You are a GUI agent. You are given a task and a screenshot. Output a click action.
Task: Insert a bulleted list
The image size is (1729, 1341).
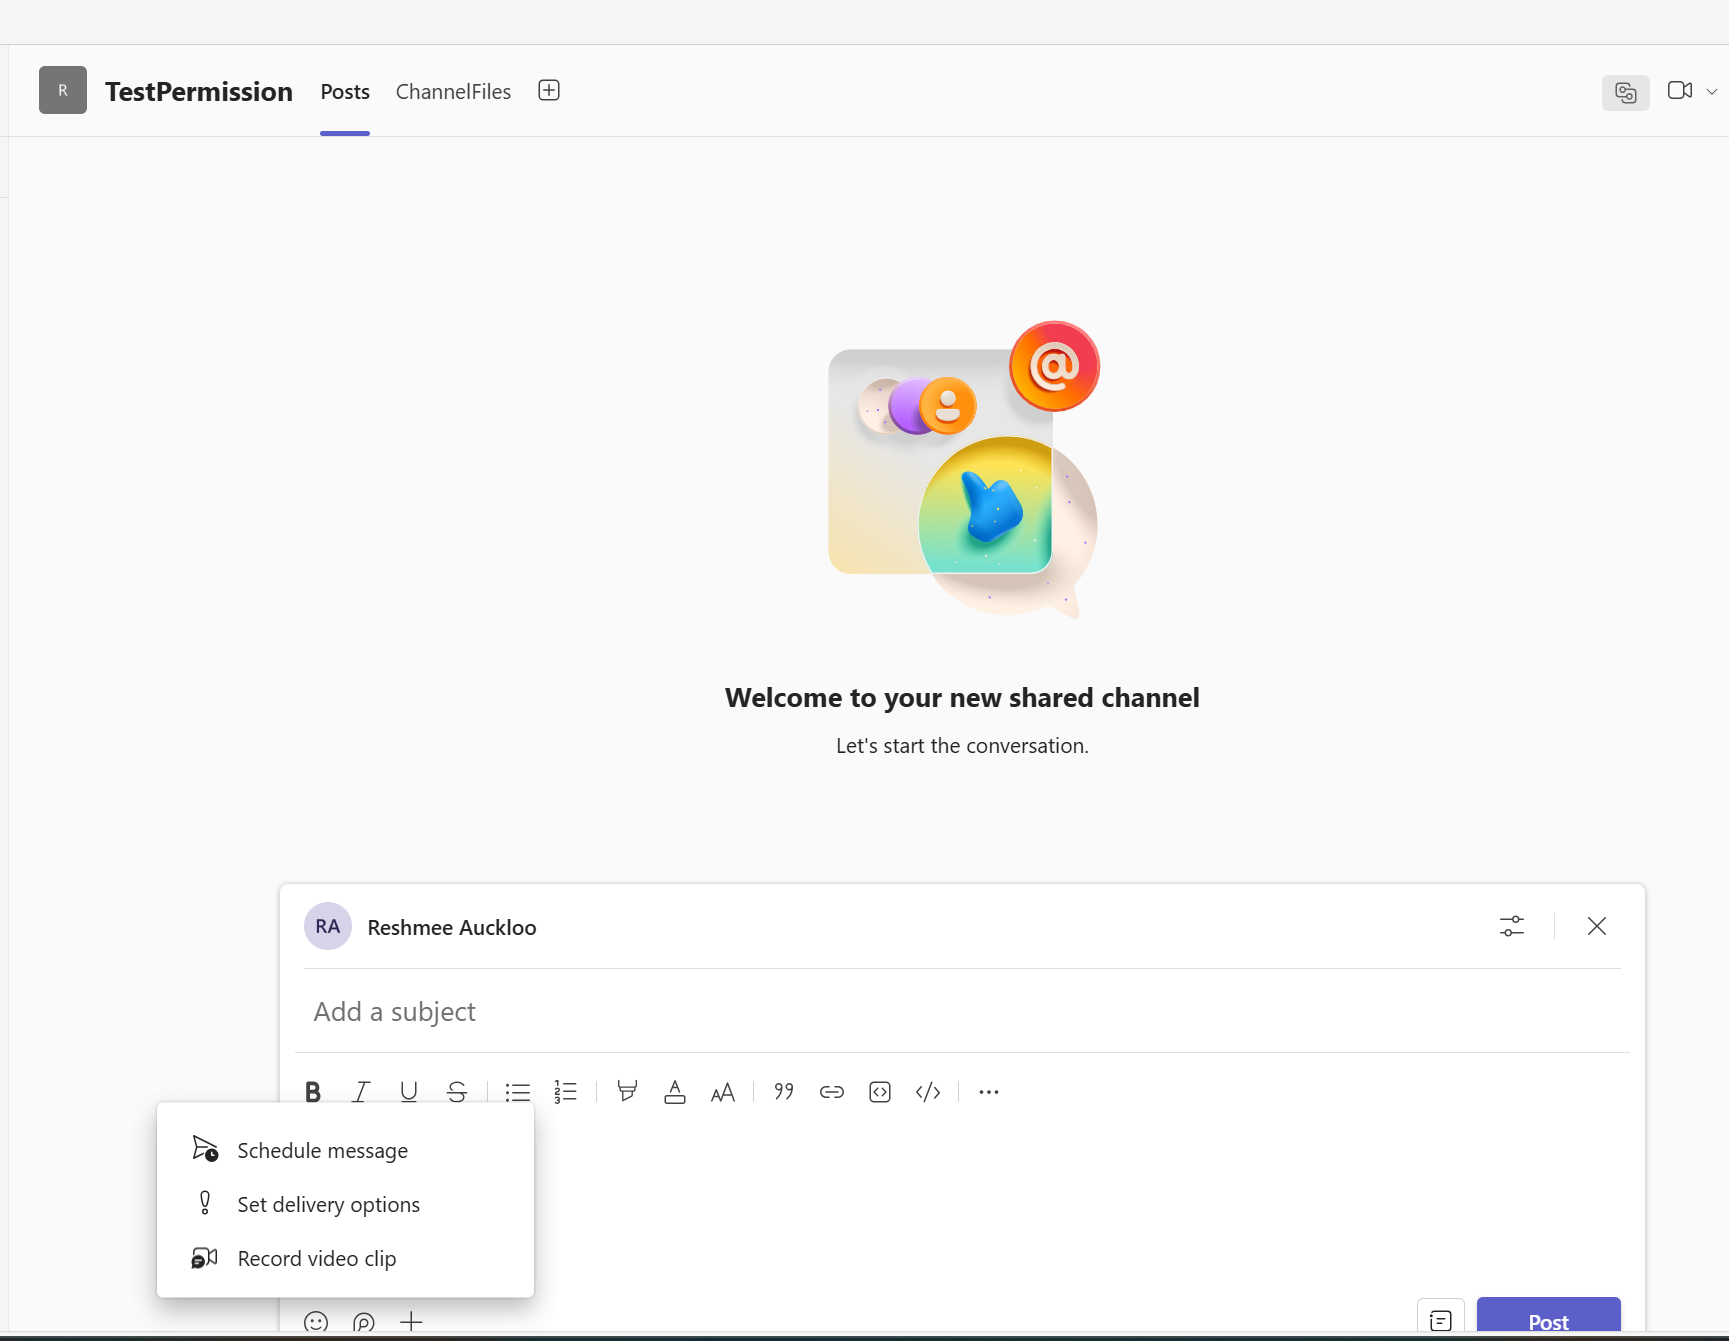click(518, 1091)
